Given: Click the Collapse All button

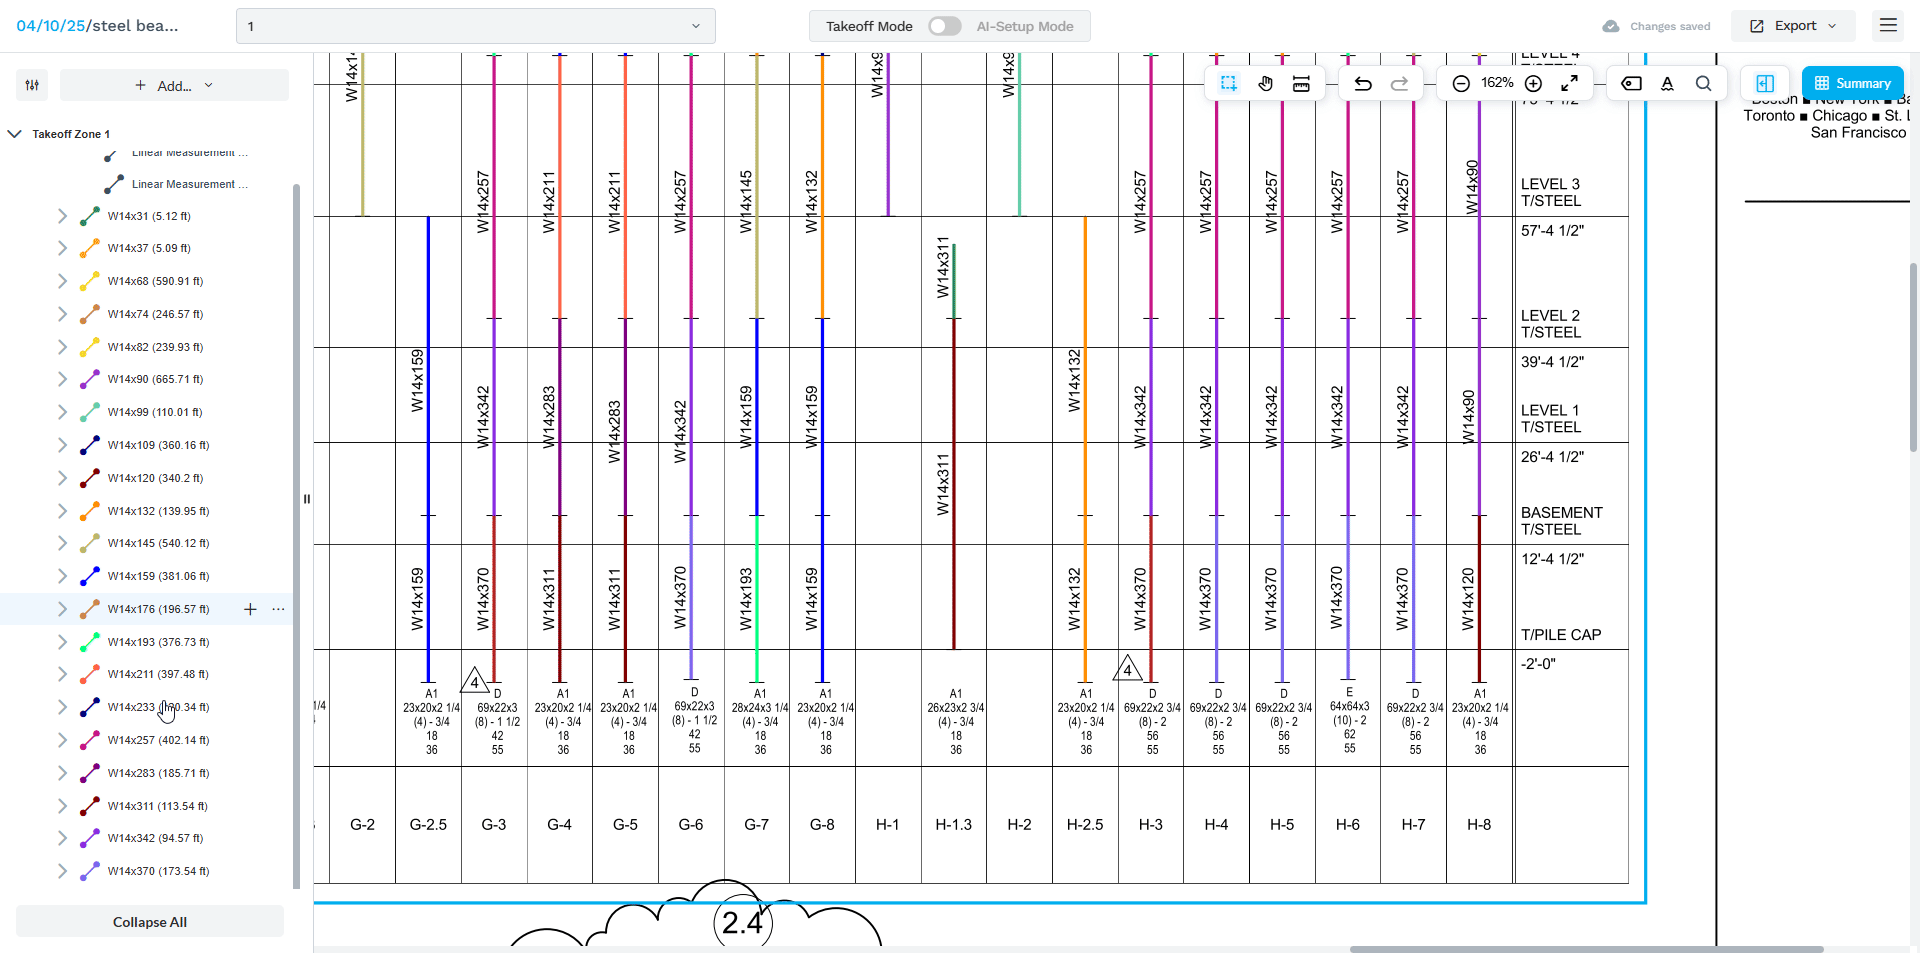Looking at the screenshot, I should [x=150, y=922].
